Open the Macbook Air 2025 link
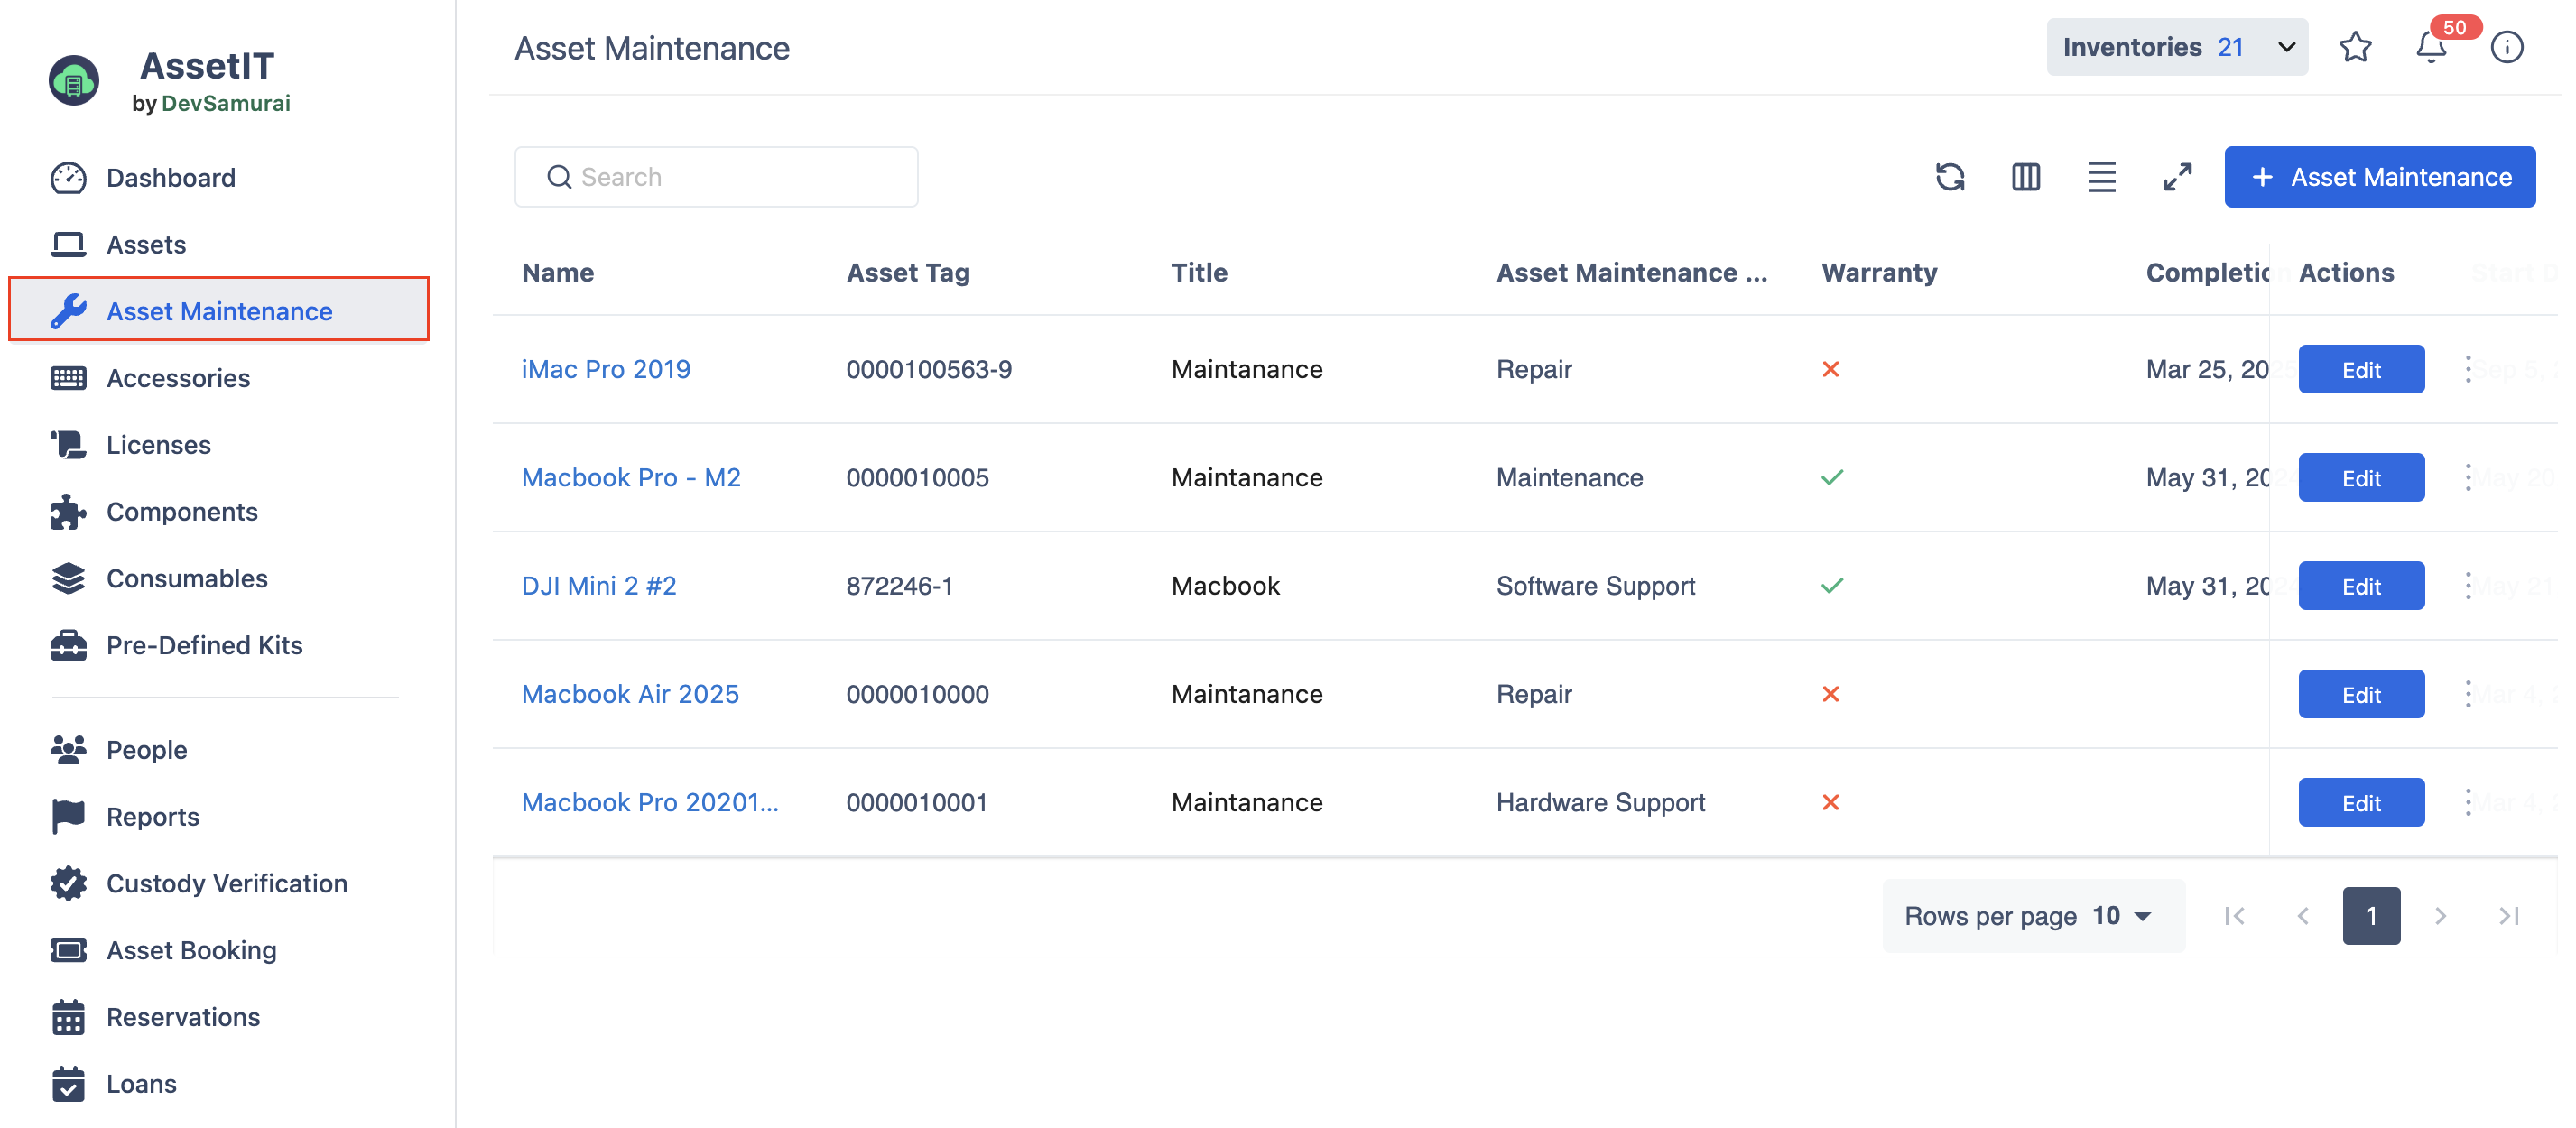The image size is (2576, 1128). (630, 694)
